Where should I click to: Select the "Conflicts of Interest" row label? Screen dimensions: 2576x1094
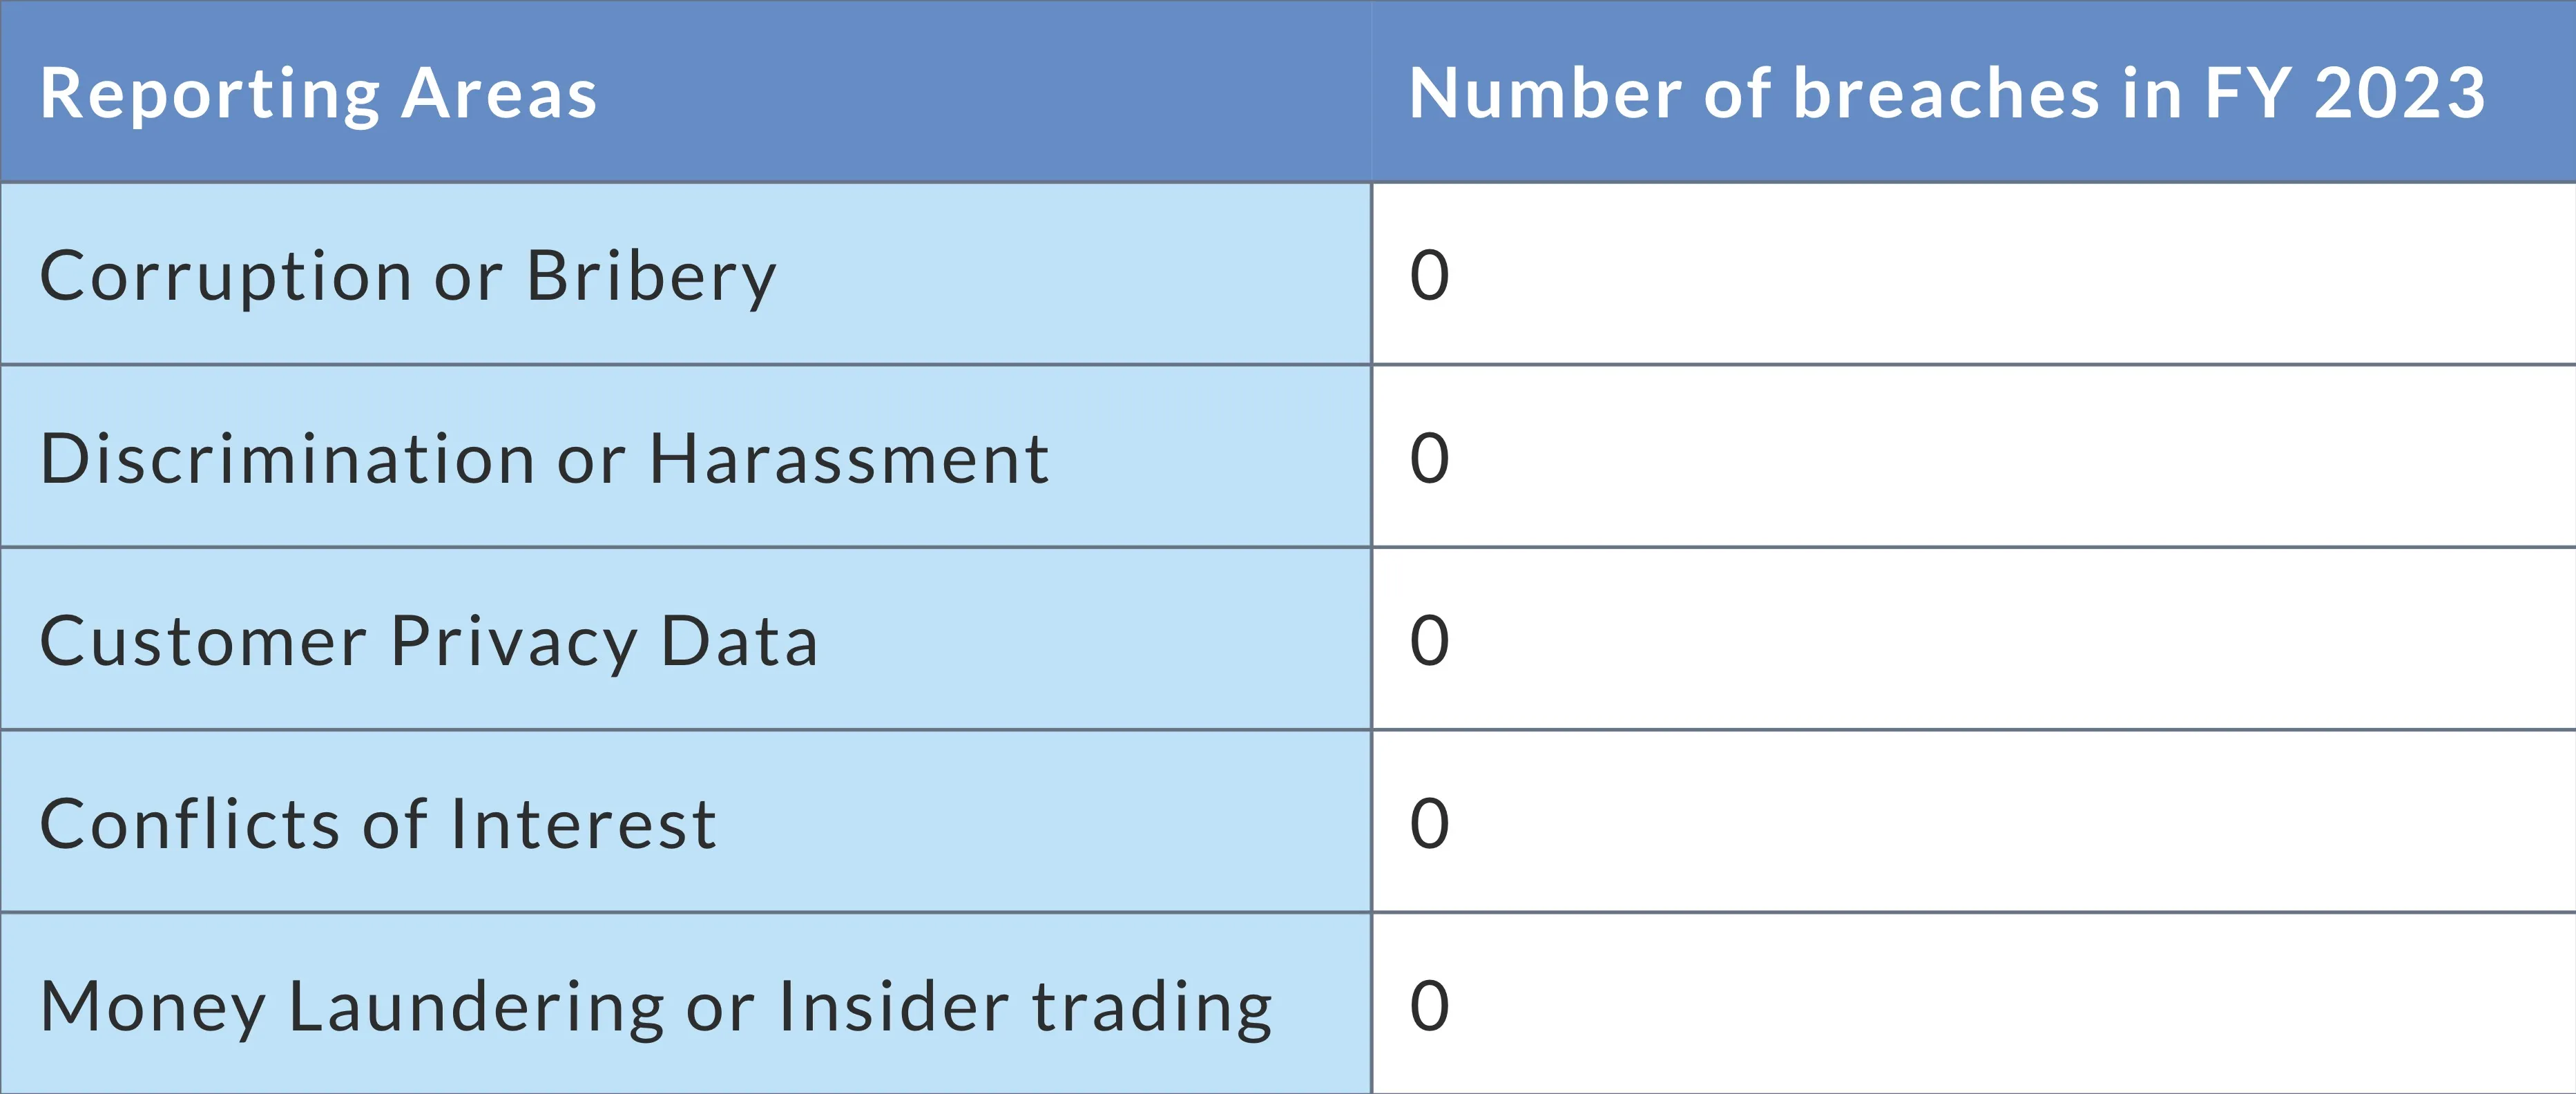(x=378, y=824)
